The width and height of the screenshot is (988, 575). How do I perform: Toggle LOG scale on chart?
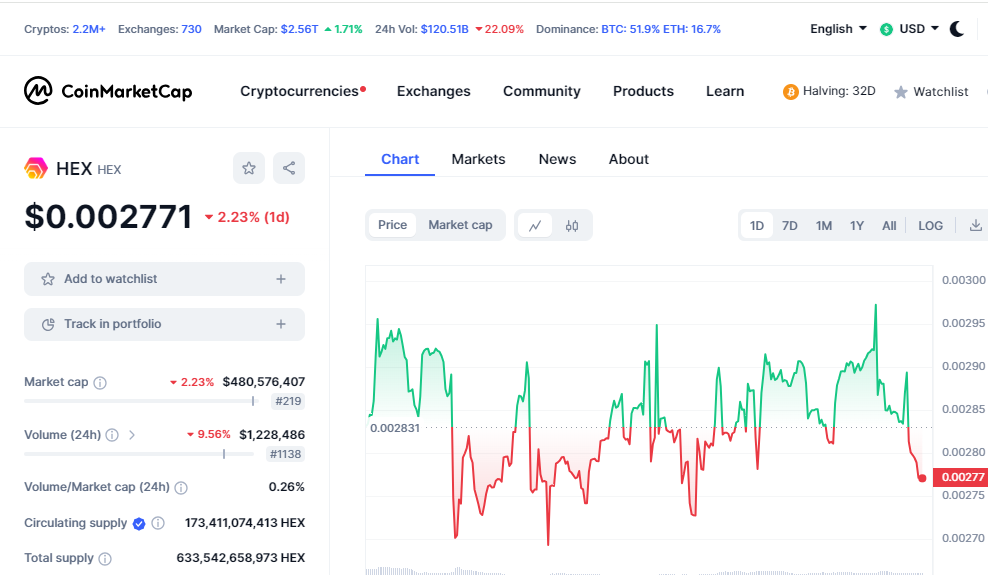(x=930, y=225)
